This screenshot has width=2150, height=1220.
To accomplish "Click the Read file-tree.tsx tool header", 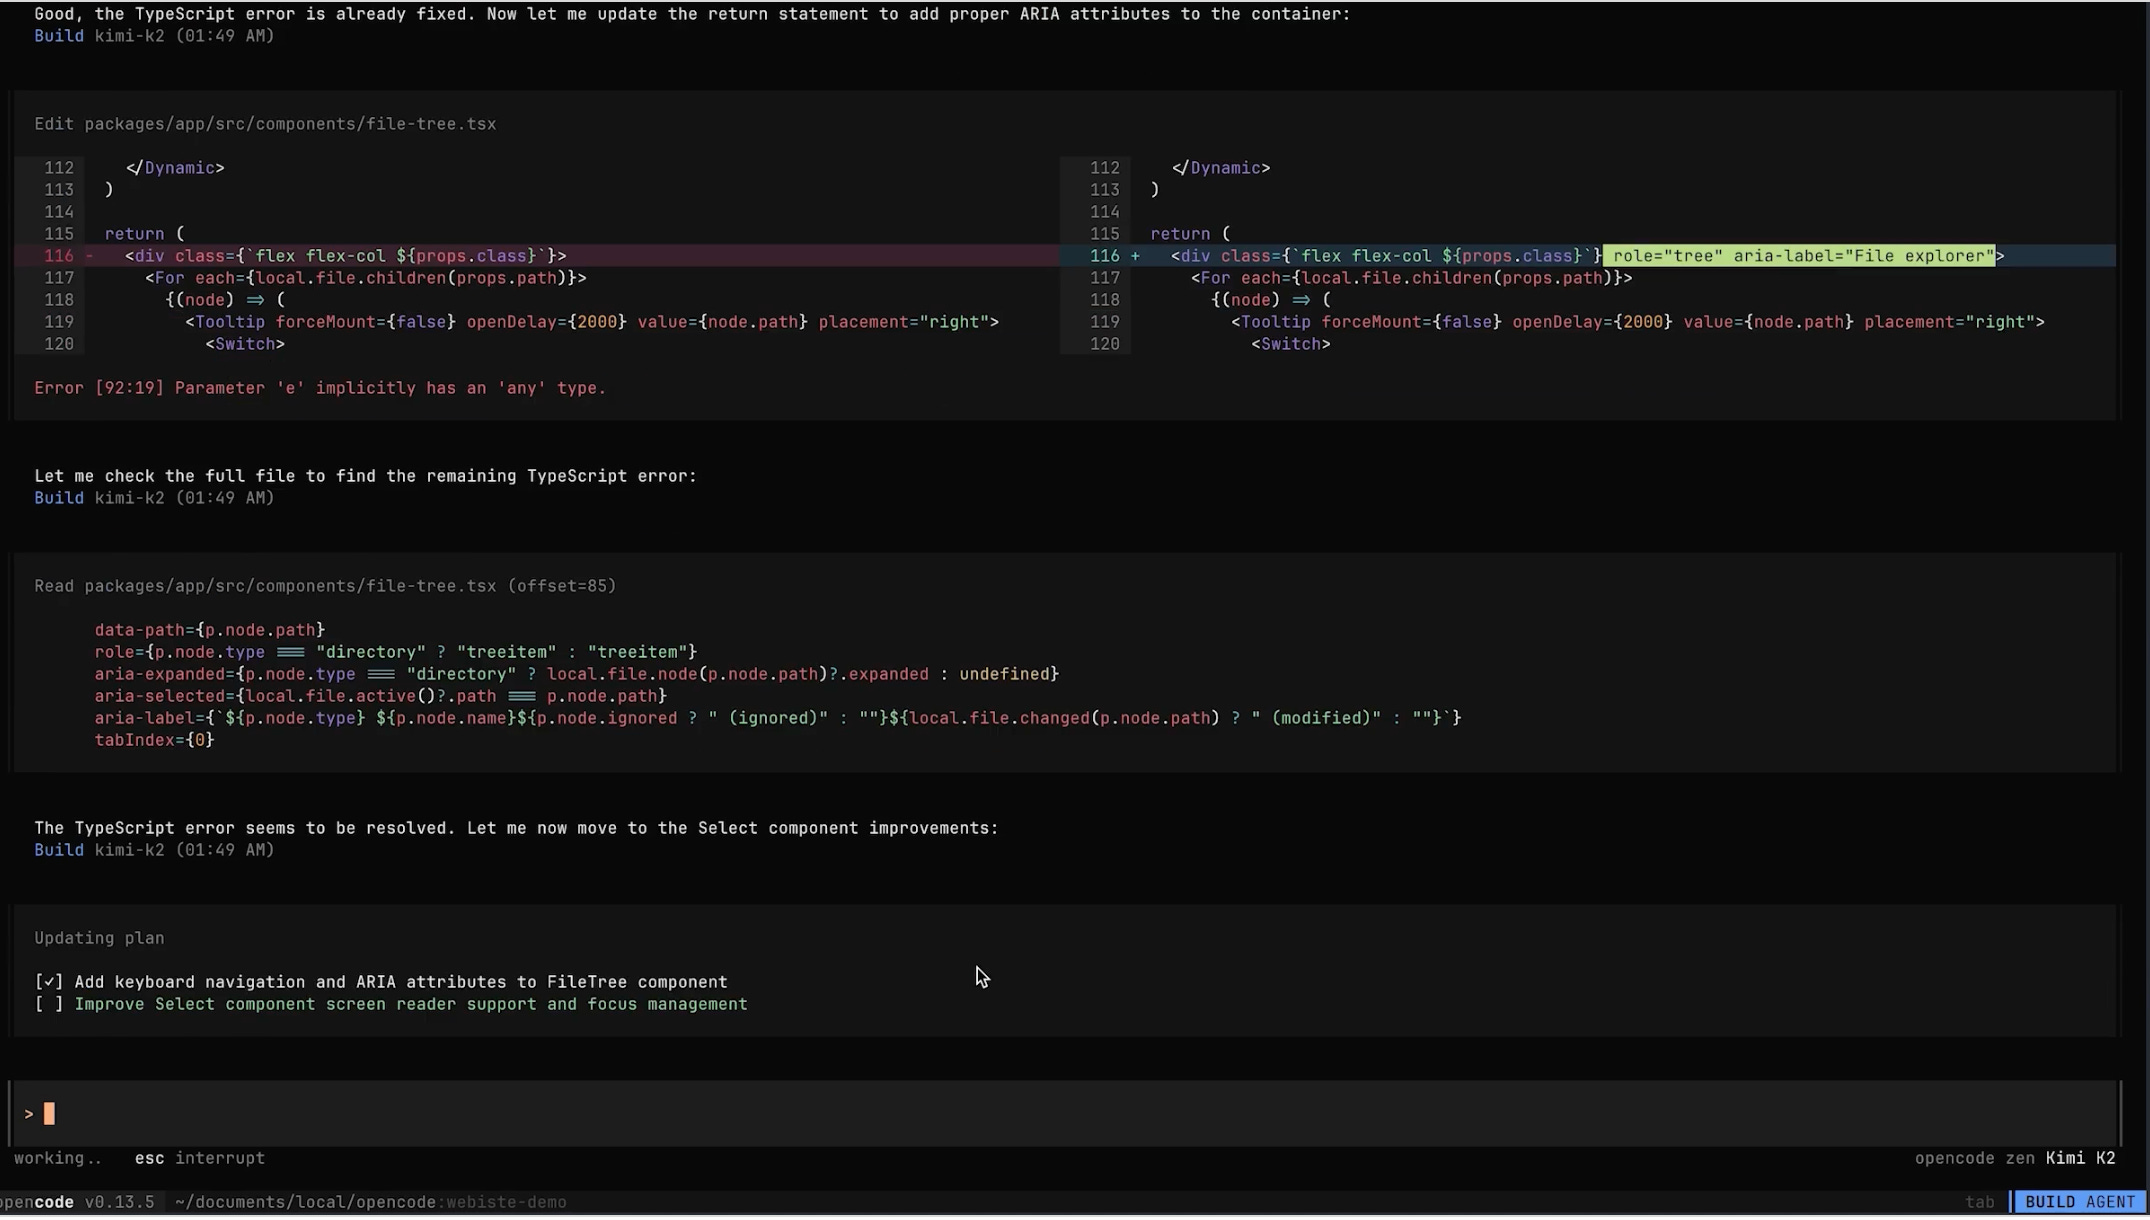I will pos(325,586).
